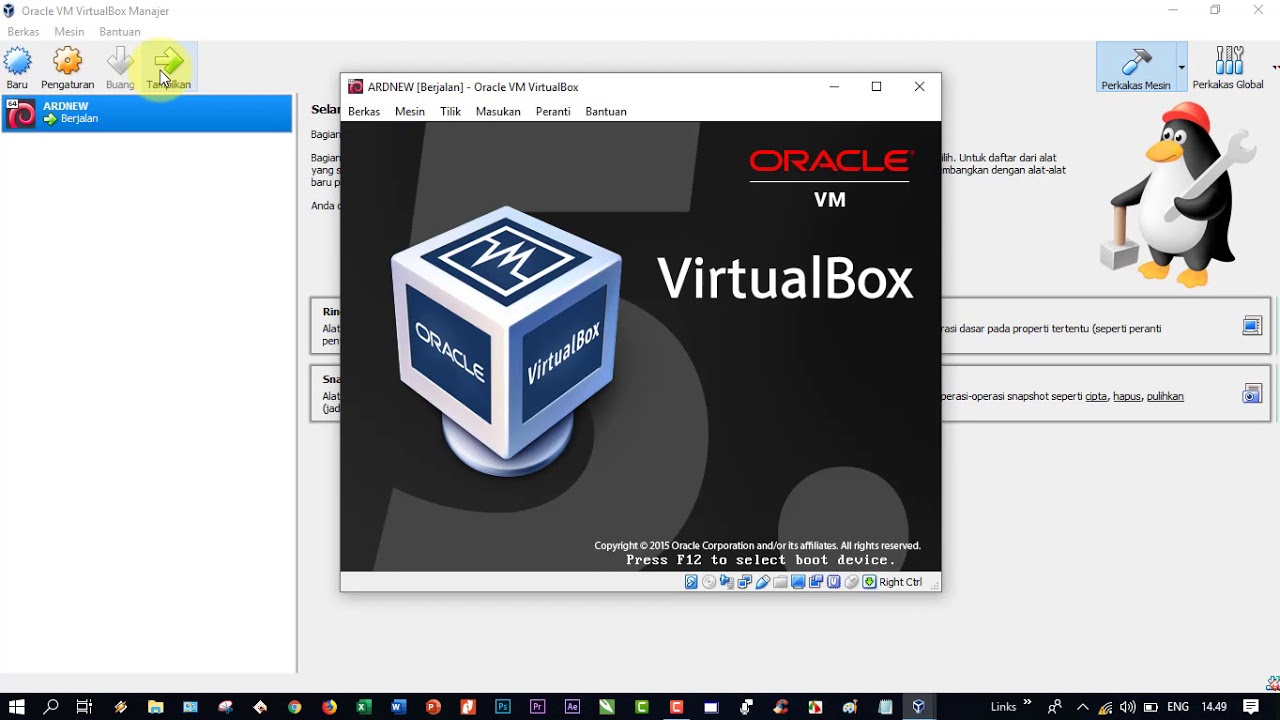Viewport: 1280px width, 720px height.
Task: Open the volume control in the tray
Action: (1128, 707)
